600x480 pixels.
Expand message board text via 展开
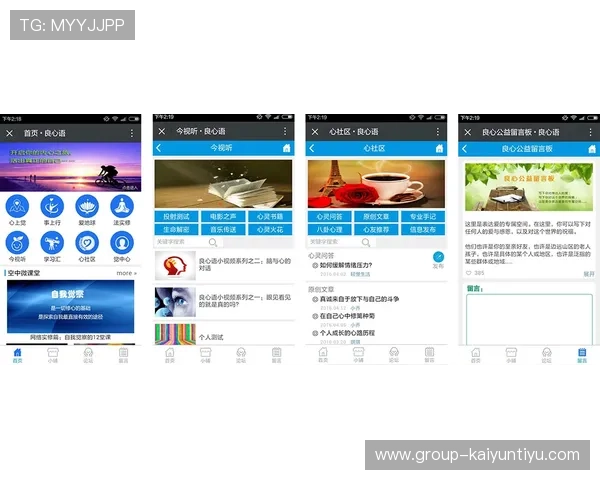click(x=589, y=274)
